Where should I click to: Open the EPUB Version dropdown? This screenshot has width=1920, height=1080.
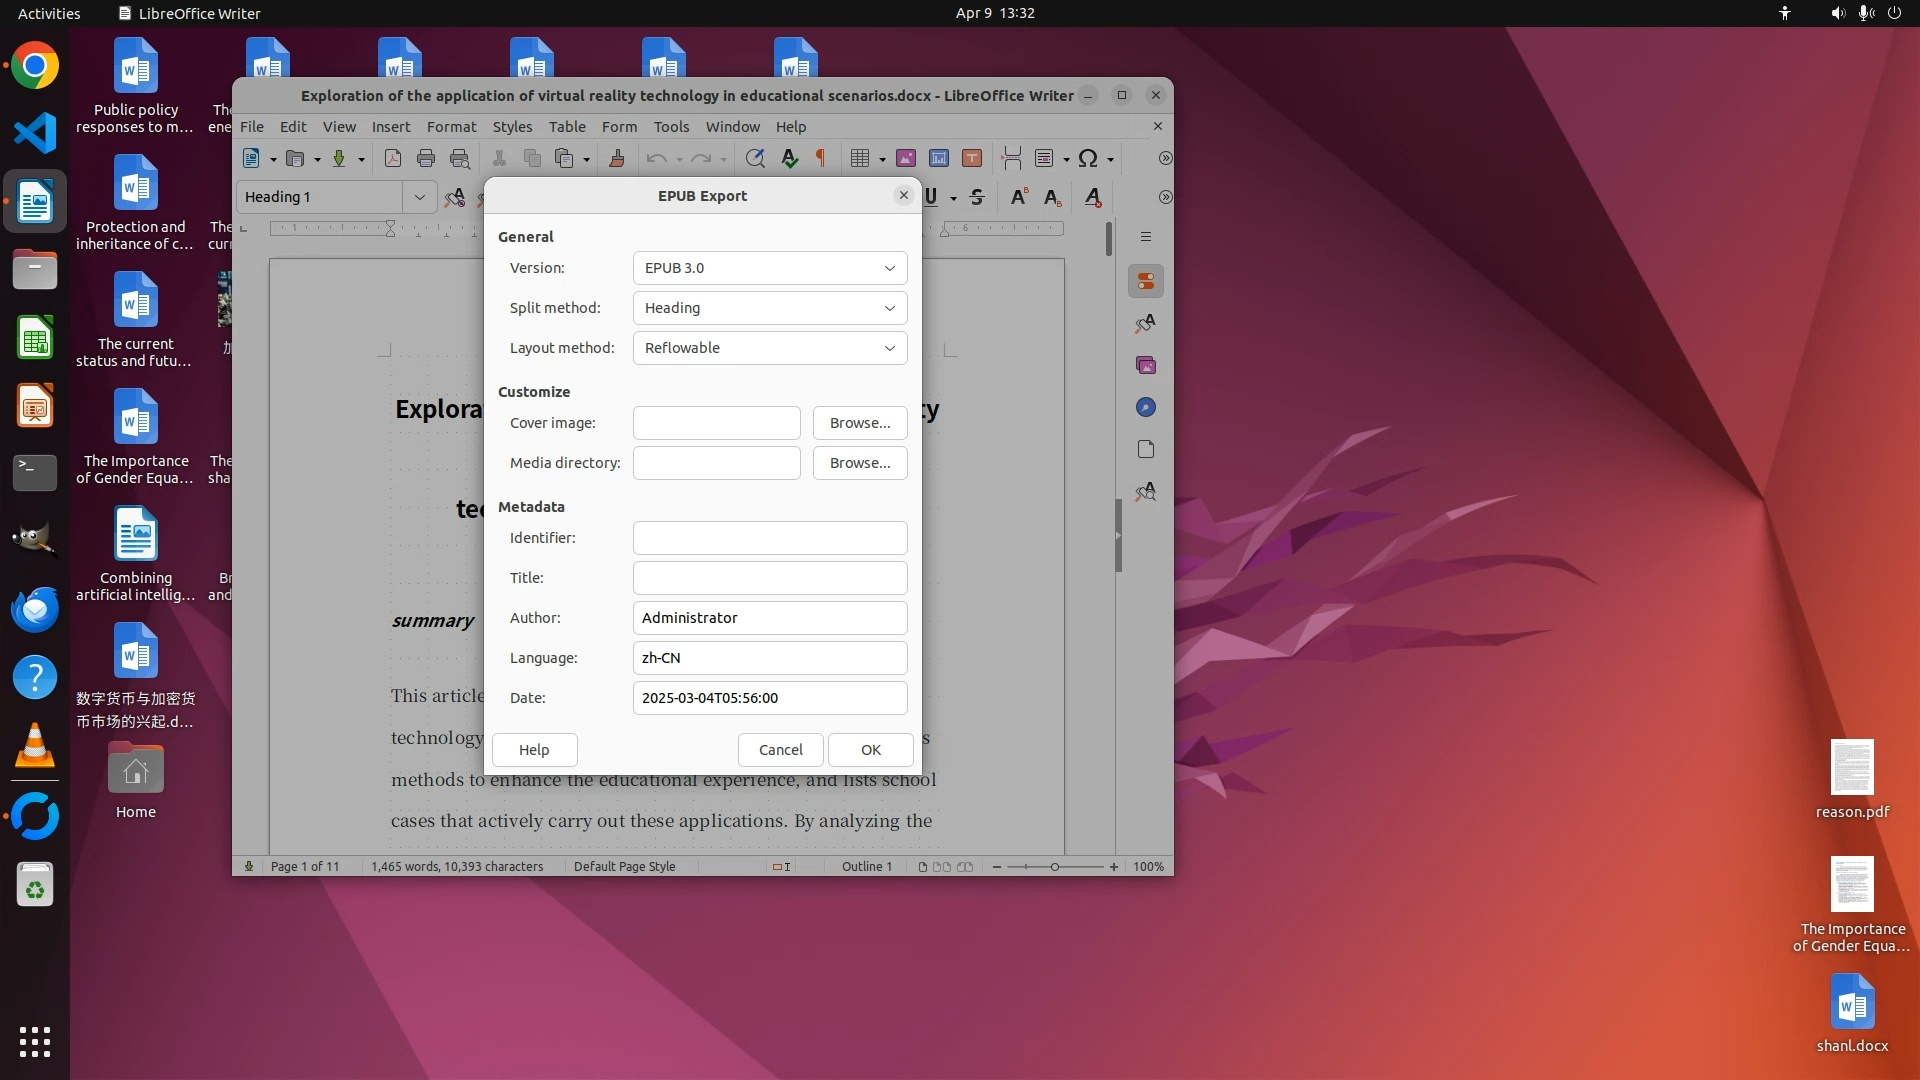click(x=770, y=268)
